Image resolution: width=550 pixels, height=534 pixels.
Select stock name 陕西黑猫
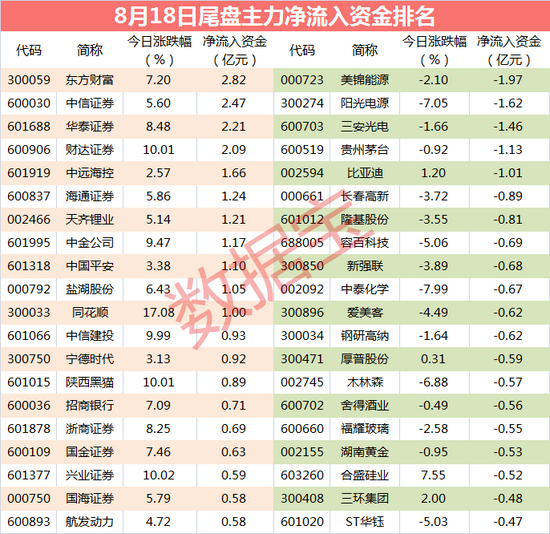click(x=90, y=382)
